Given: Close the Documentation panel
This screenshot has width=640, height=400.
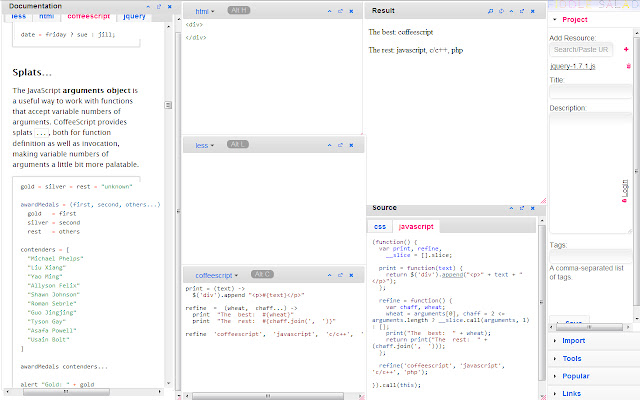Looking at the screenshot, I should click(x=170, y=7).
